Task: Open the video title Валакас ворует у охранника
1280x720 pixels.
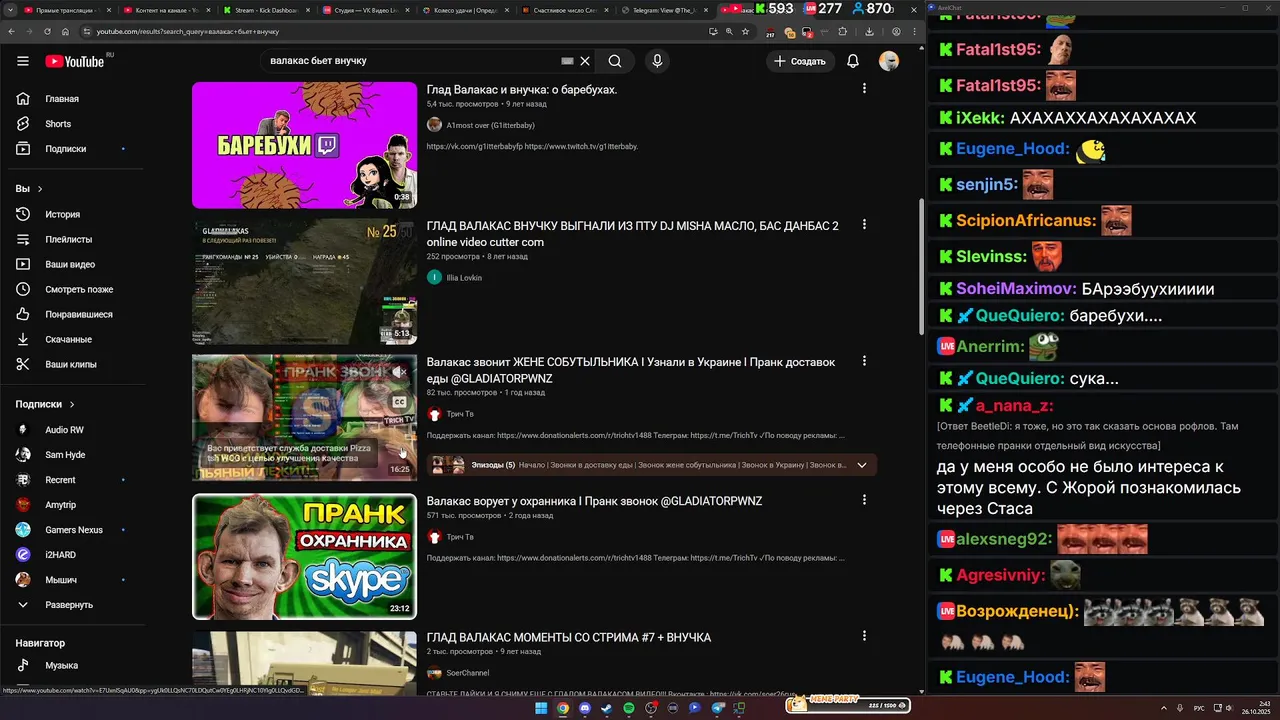Action: coord(594,501)
